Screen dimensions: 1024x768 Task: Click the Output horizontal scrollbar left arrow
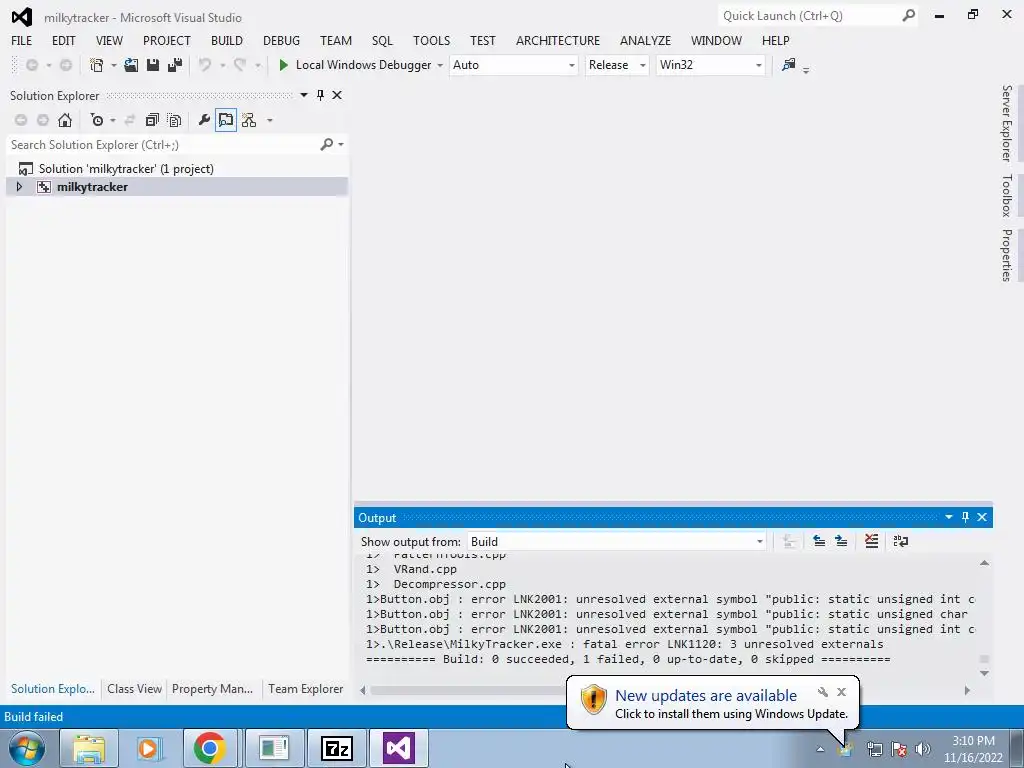point(363,690)
